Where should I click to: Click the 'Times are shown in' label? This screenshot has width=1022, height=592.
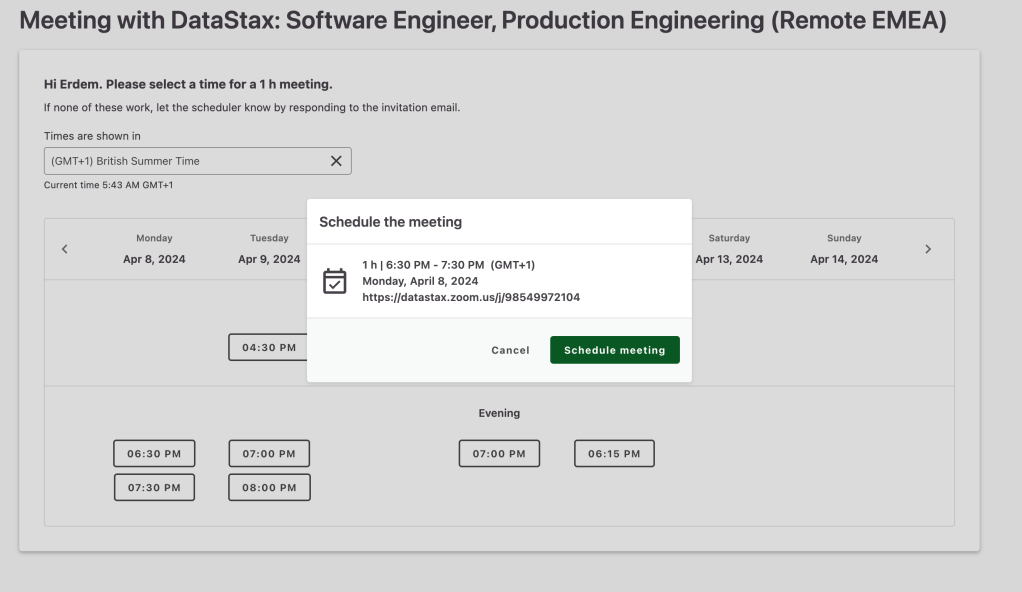tap(92, 136)
